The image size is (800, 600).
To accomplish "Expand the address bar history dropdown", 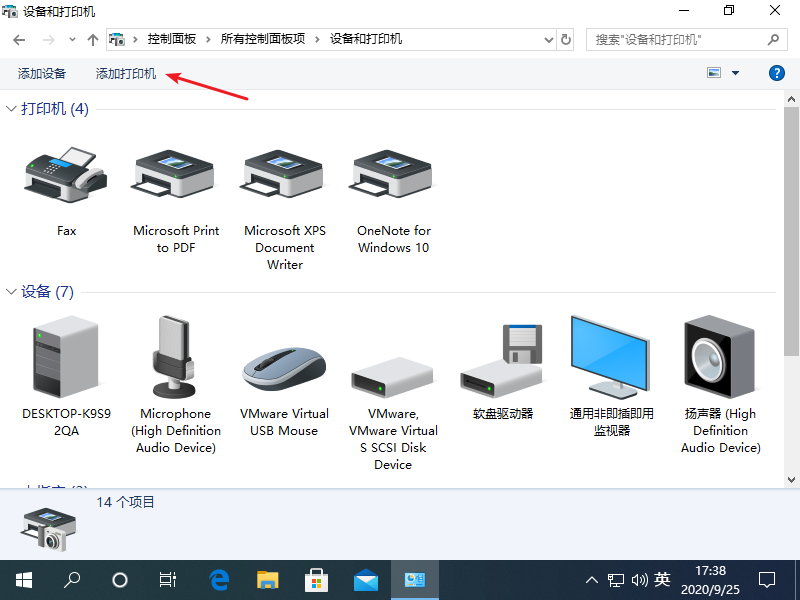I will click(547, 40).
